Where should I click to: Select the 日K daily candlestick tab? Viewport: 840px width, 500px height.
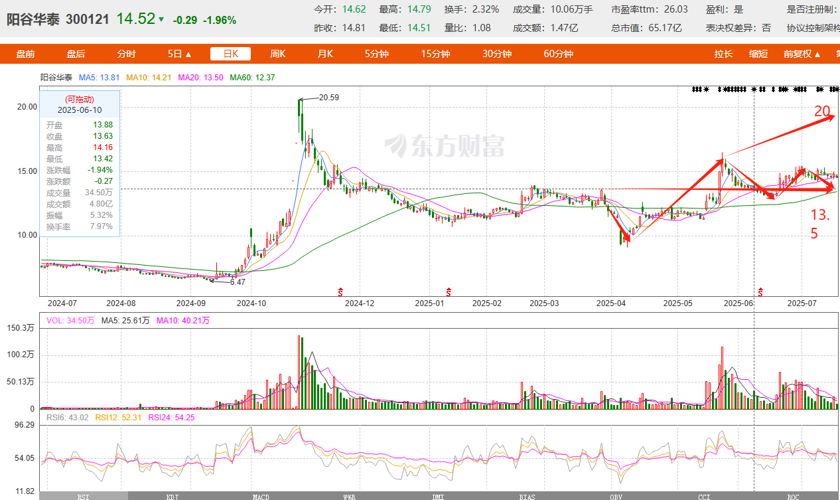point(230,54)
